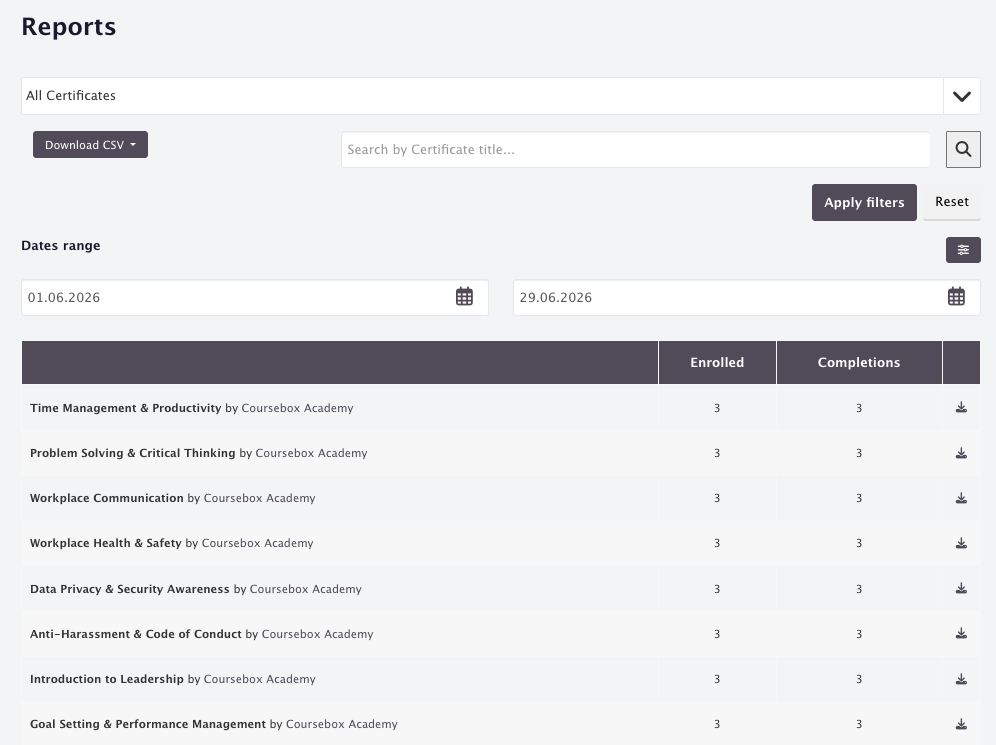Download report for Time Management & Productivity

961,408
